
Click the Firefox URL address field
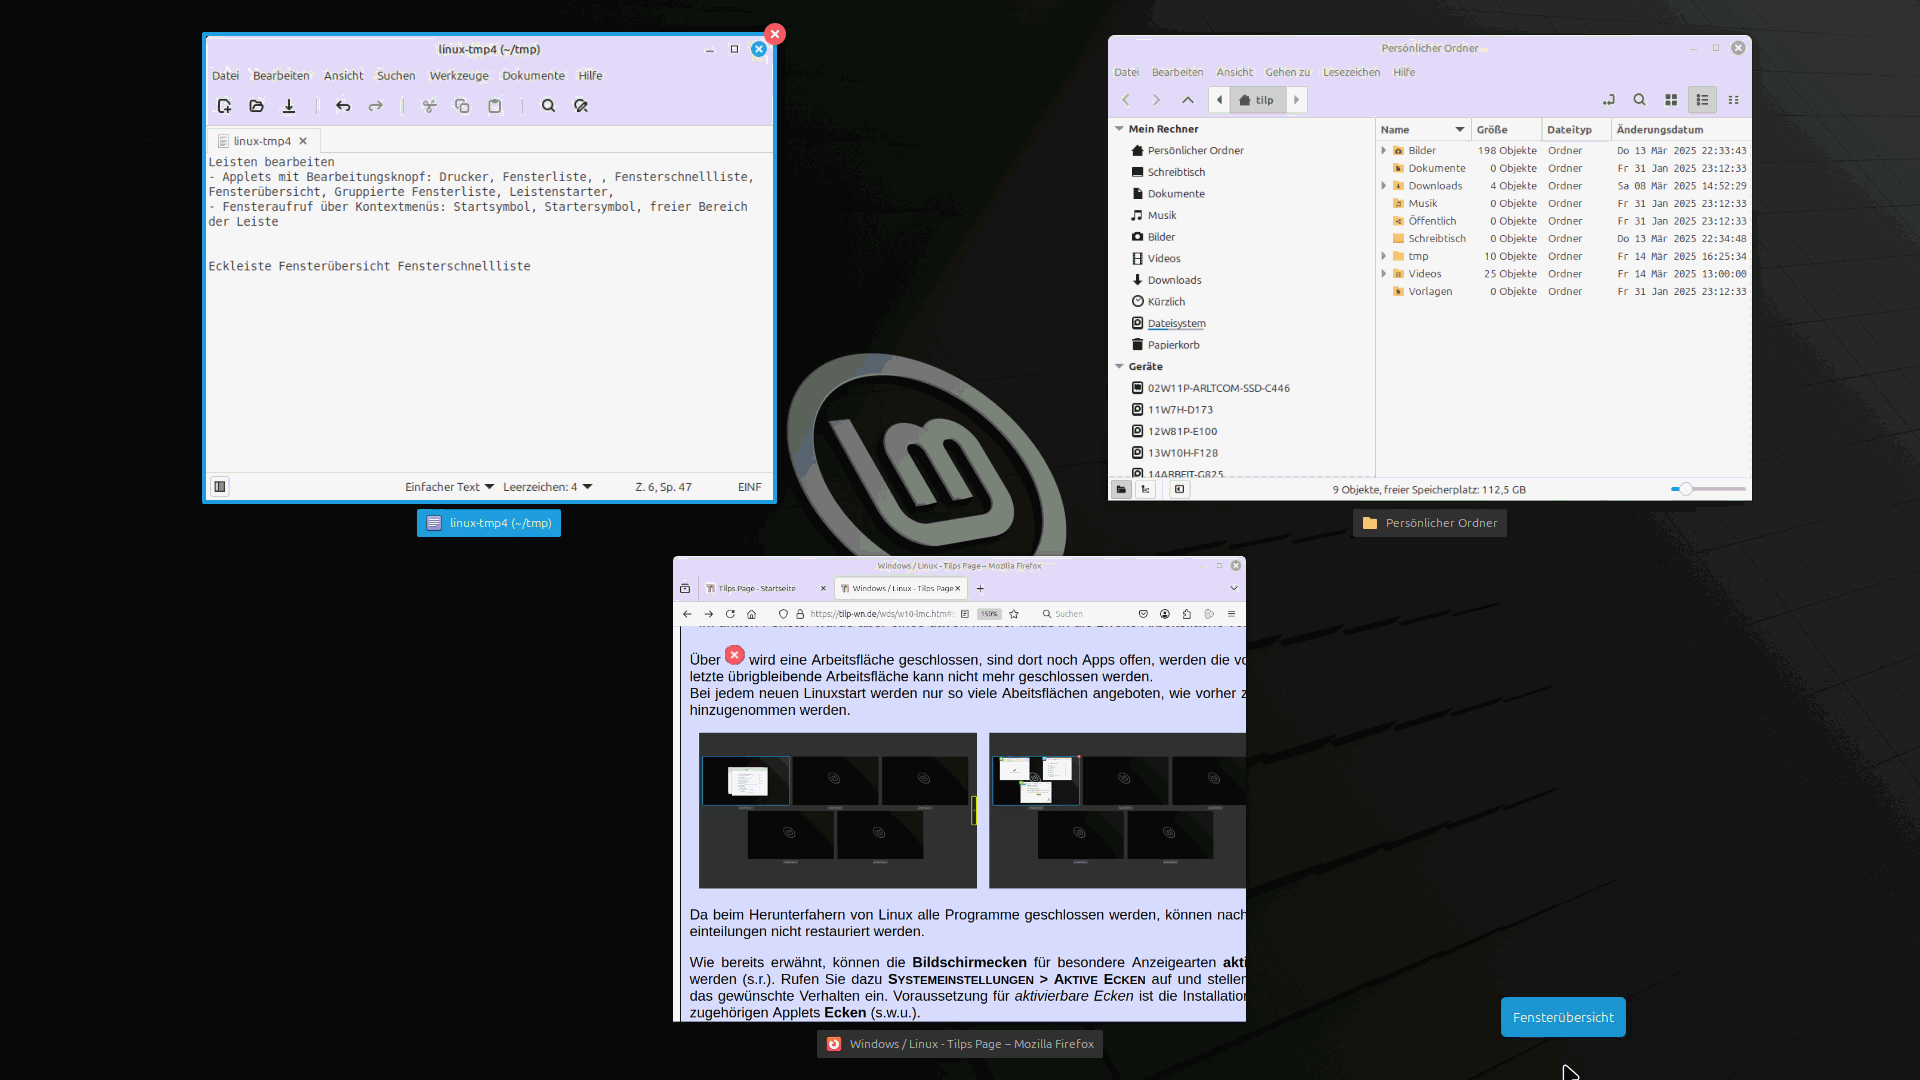(x=880, y=614)
